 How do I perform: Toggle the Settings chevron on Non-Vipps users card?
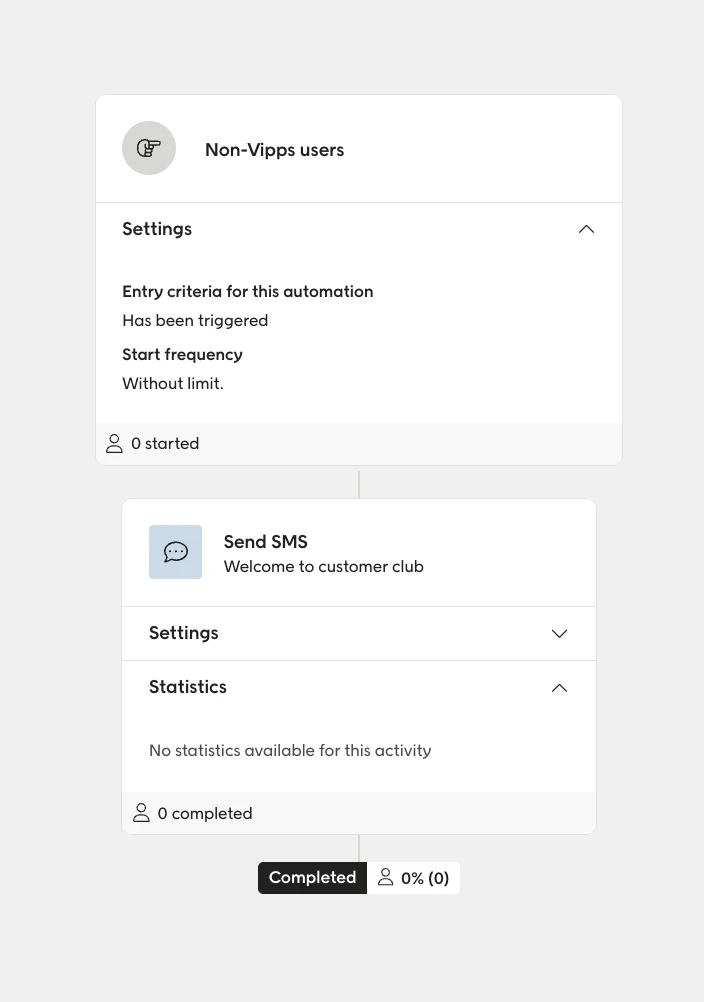point(586,229)
